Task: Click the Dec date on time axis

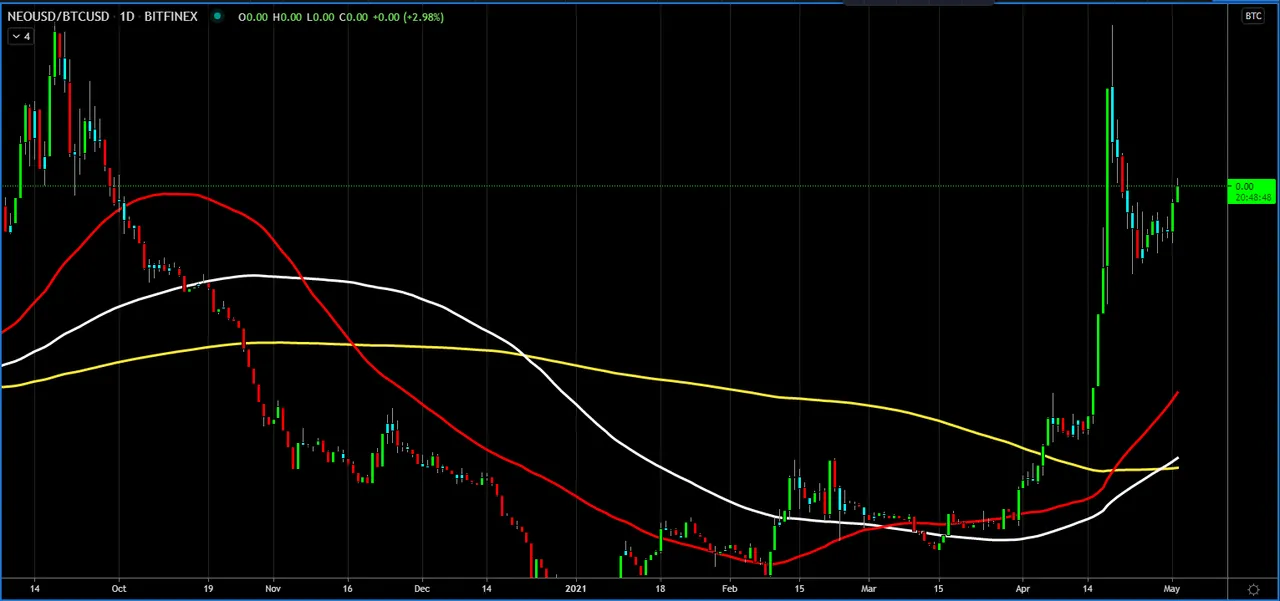Action: click(x=421, y=589)
